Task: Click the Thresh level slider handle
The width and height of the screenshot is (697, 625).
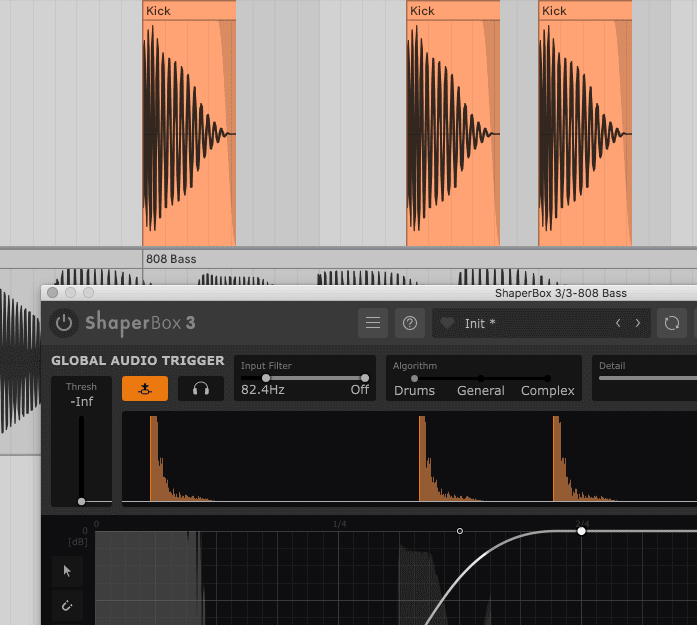Action: click(x=81, y=501)
